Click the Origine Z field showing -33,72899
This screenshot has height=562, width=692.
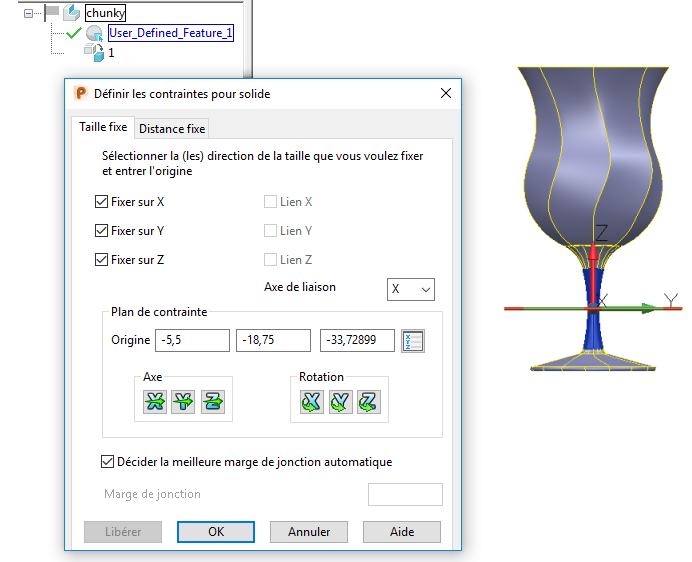coord(357,340)
